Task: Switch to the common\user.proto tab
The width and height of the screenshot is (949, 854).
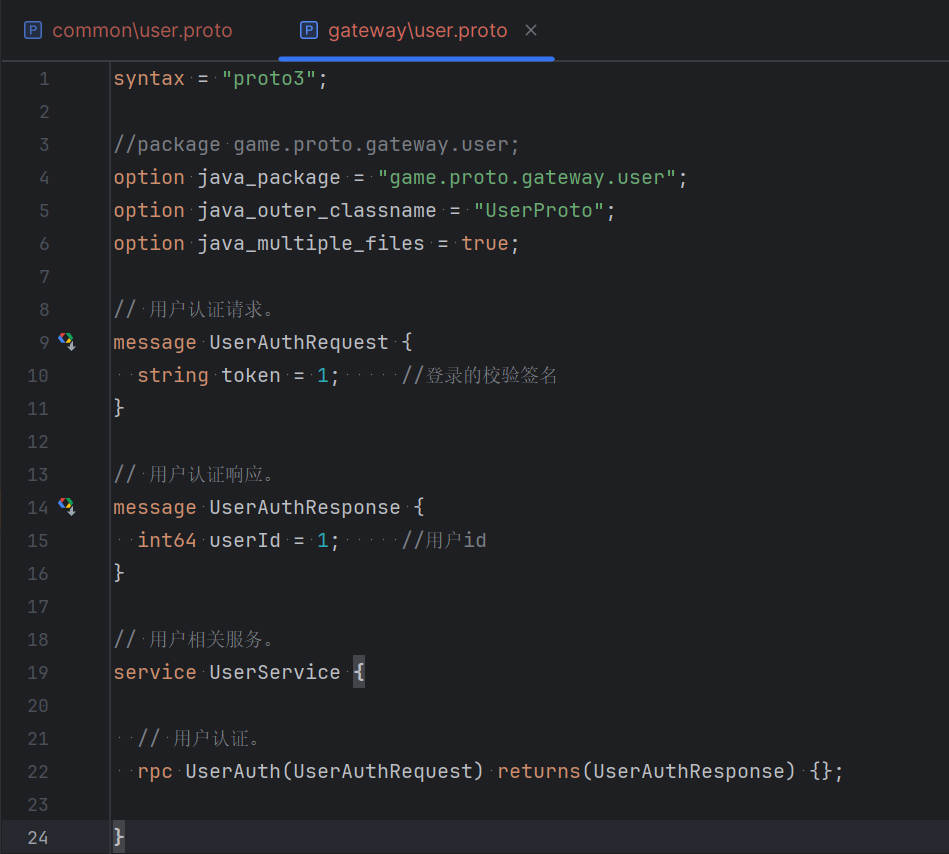Action: (142, 30)
